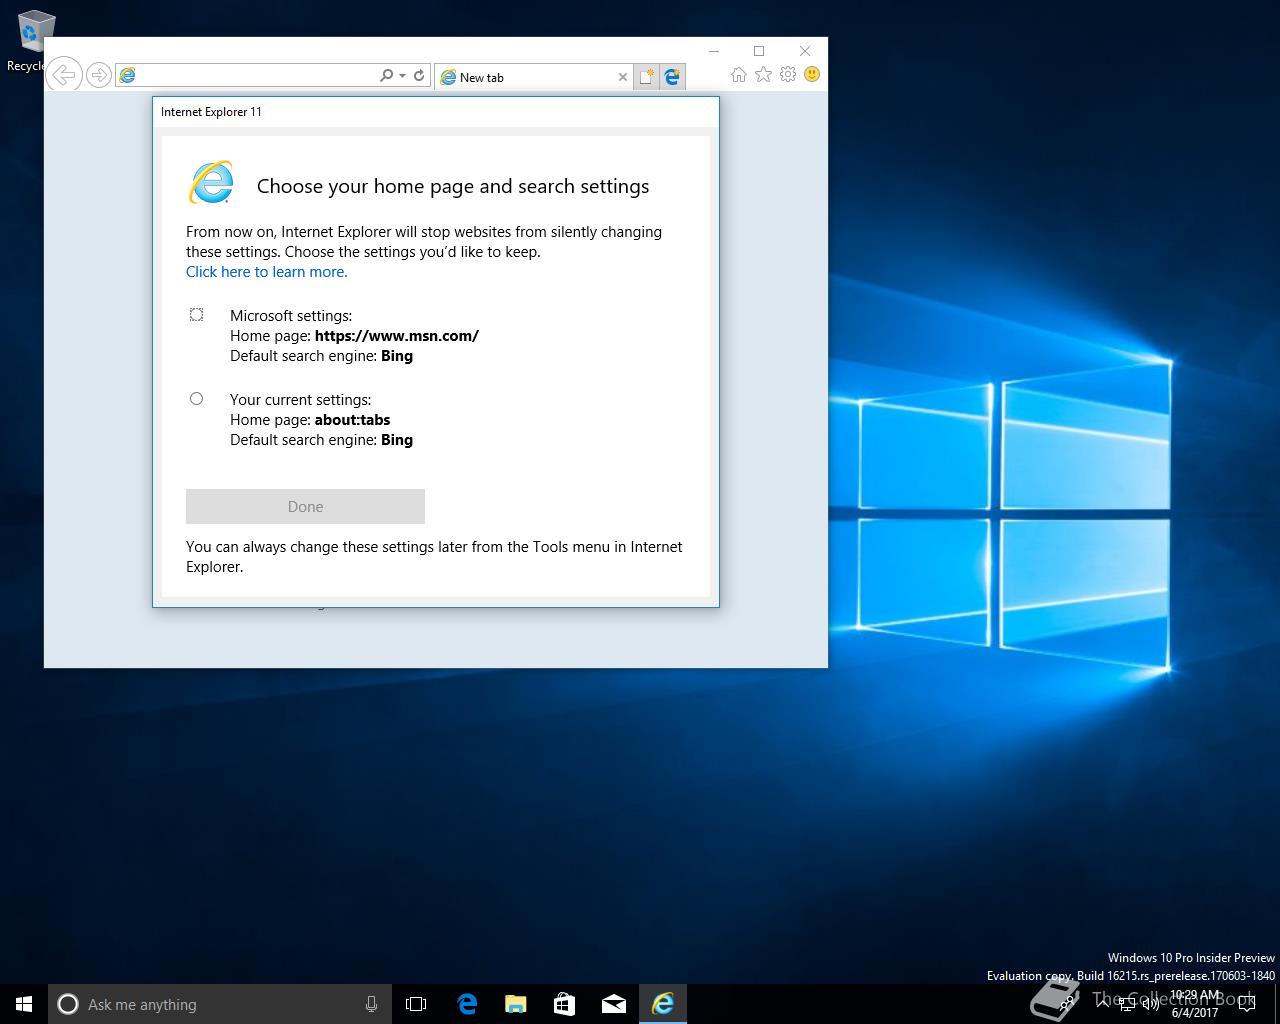
Task: Close the Internet Explorer window
Action: click(x=805, y=50)
